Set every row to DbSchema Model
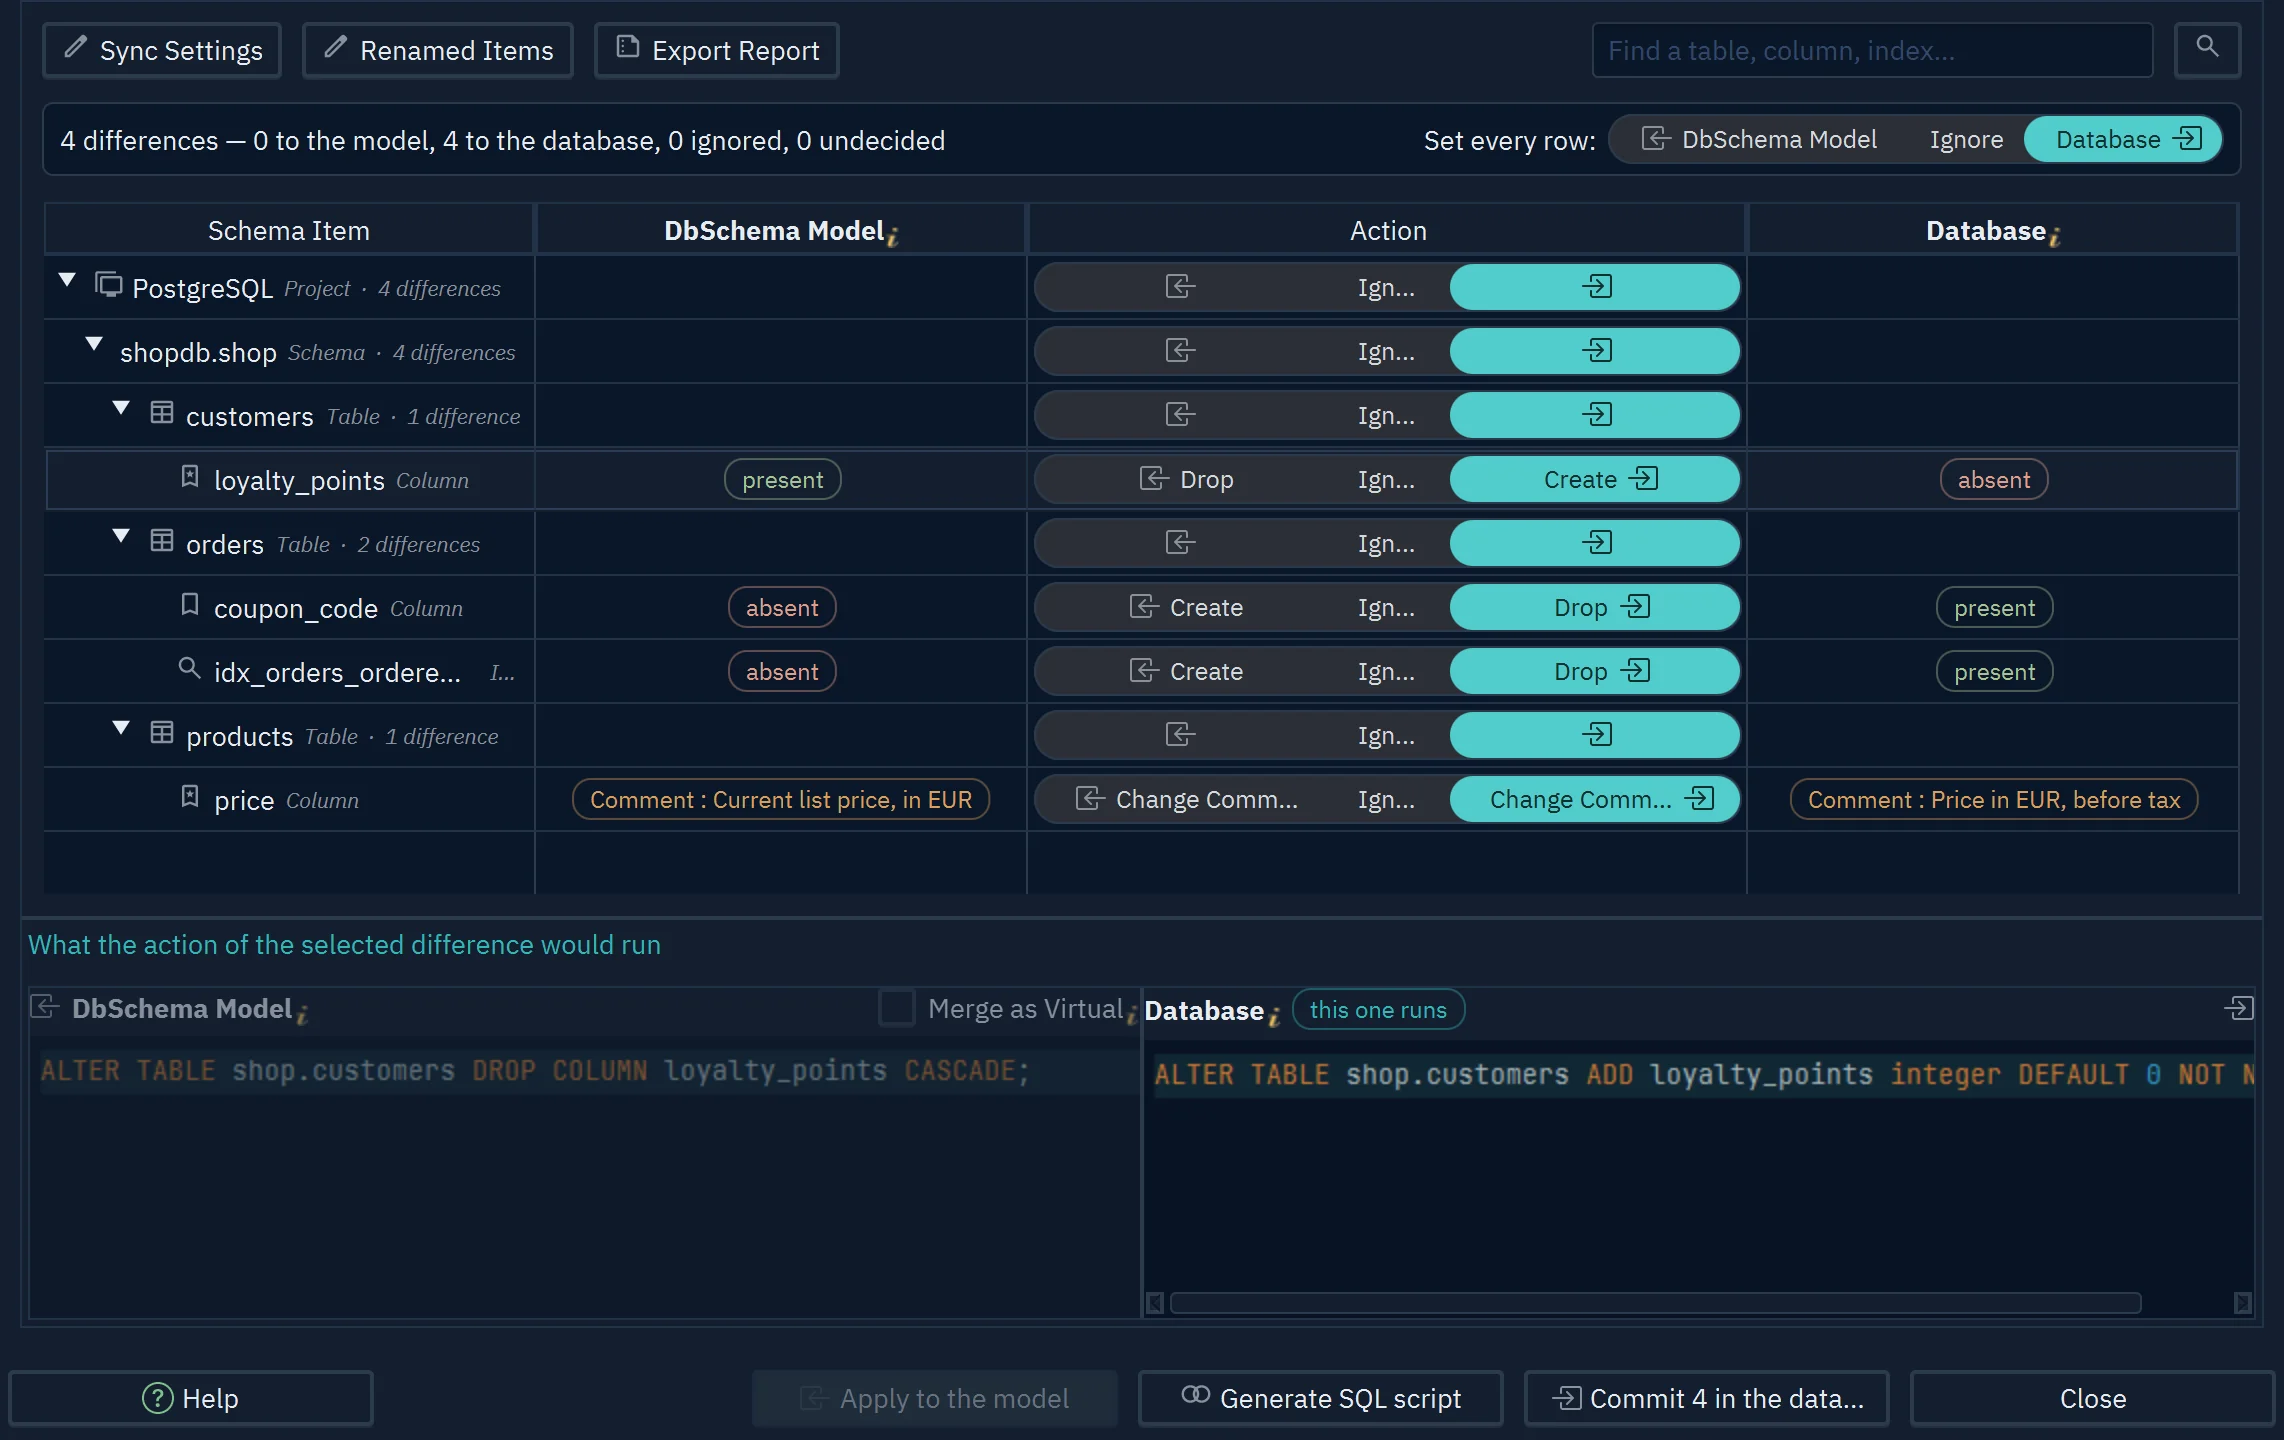This screenshot has height=1440, width=2284. [1760, 139]
